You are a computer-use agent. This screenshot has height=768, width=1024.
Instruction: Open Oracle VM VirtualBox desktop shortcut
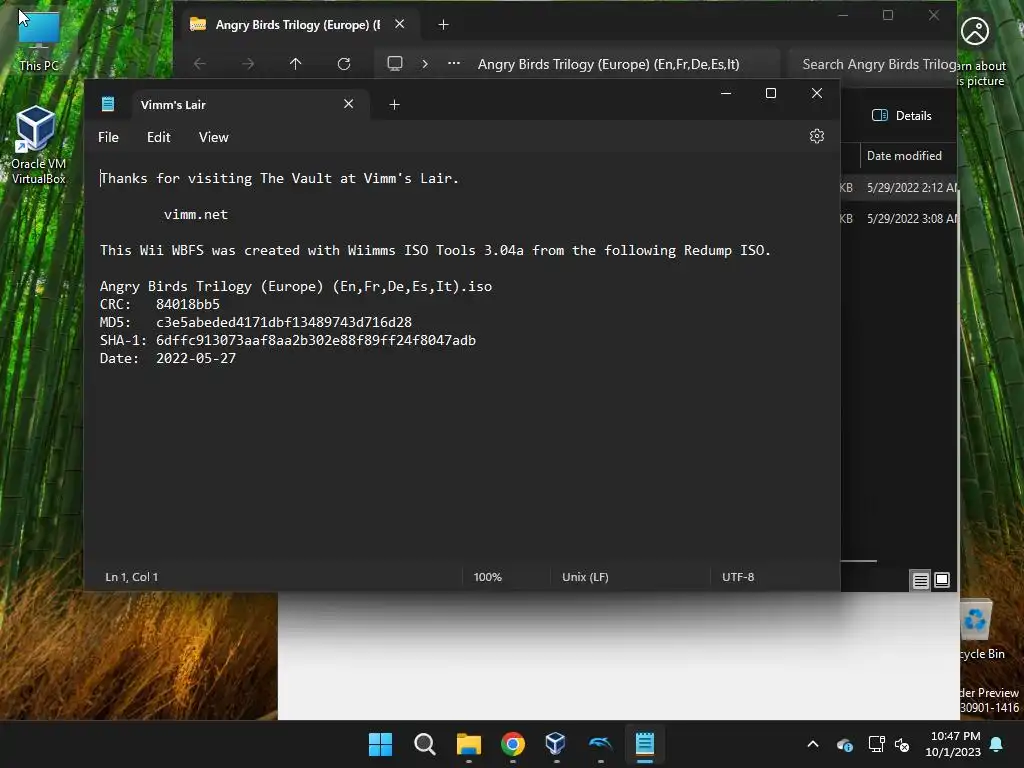[39, 145]
